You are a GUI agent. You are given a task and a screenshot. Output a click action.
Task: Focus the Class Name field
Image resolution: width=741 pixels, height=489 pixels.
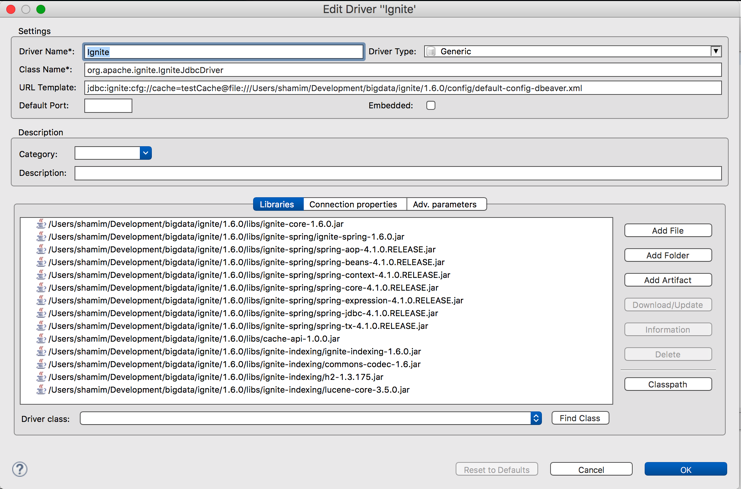pos(403,70)
